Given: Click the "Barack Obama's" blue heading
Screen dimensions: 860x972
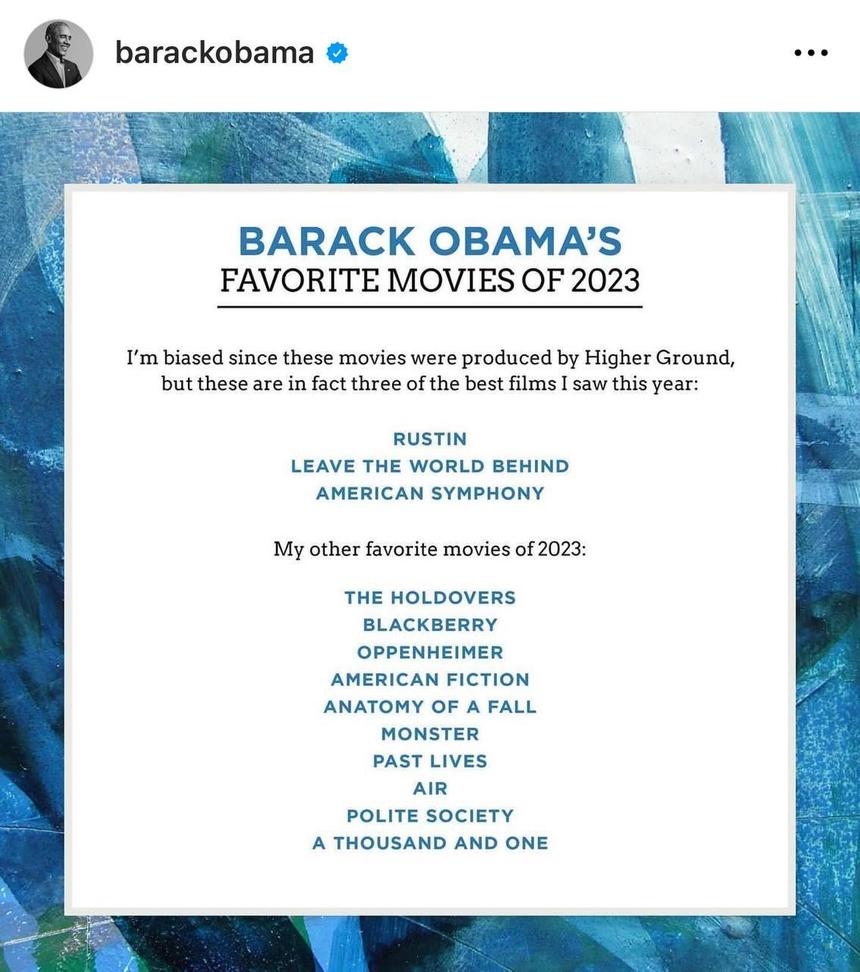Looking at the screenshot, I should tap(430, 241).
